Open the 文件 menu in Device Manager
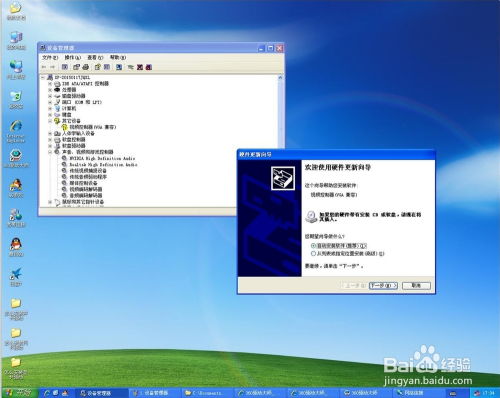500x398 pixels. (50, 57)
